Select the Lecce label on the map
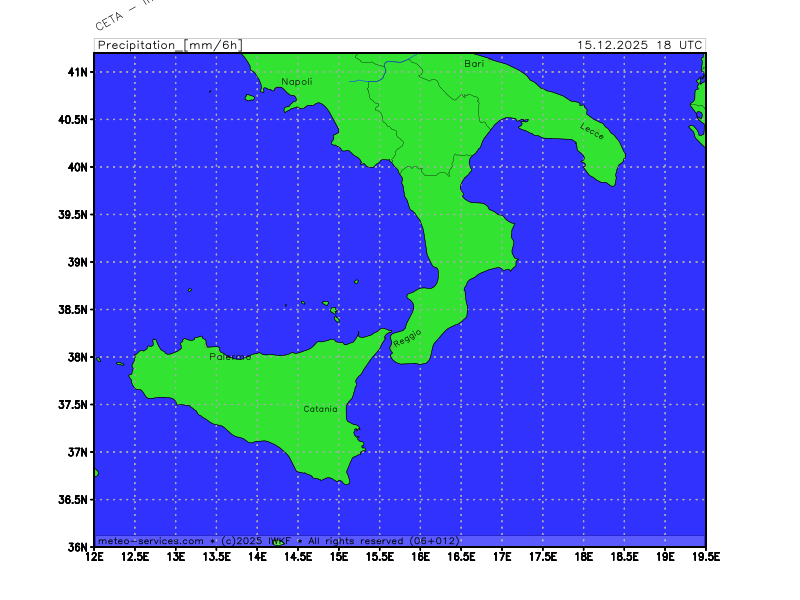Viewport: 800px width, 600px height. coord(592,130)
